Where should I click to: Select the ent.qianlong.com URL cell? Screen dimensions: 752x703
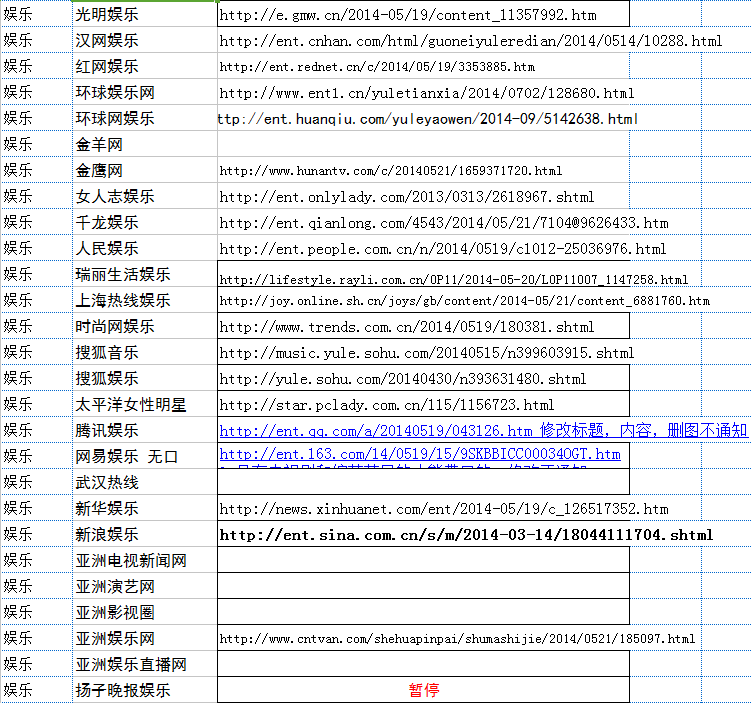click(423, 222)
